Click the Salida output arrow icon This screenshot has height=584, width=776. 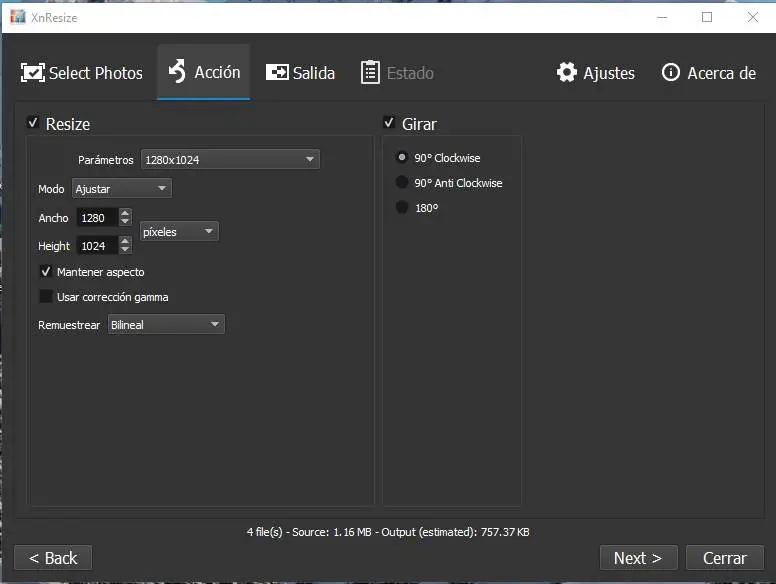pos(277,72)
